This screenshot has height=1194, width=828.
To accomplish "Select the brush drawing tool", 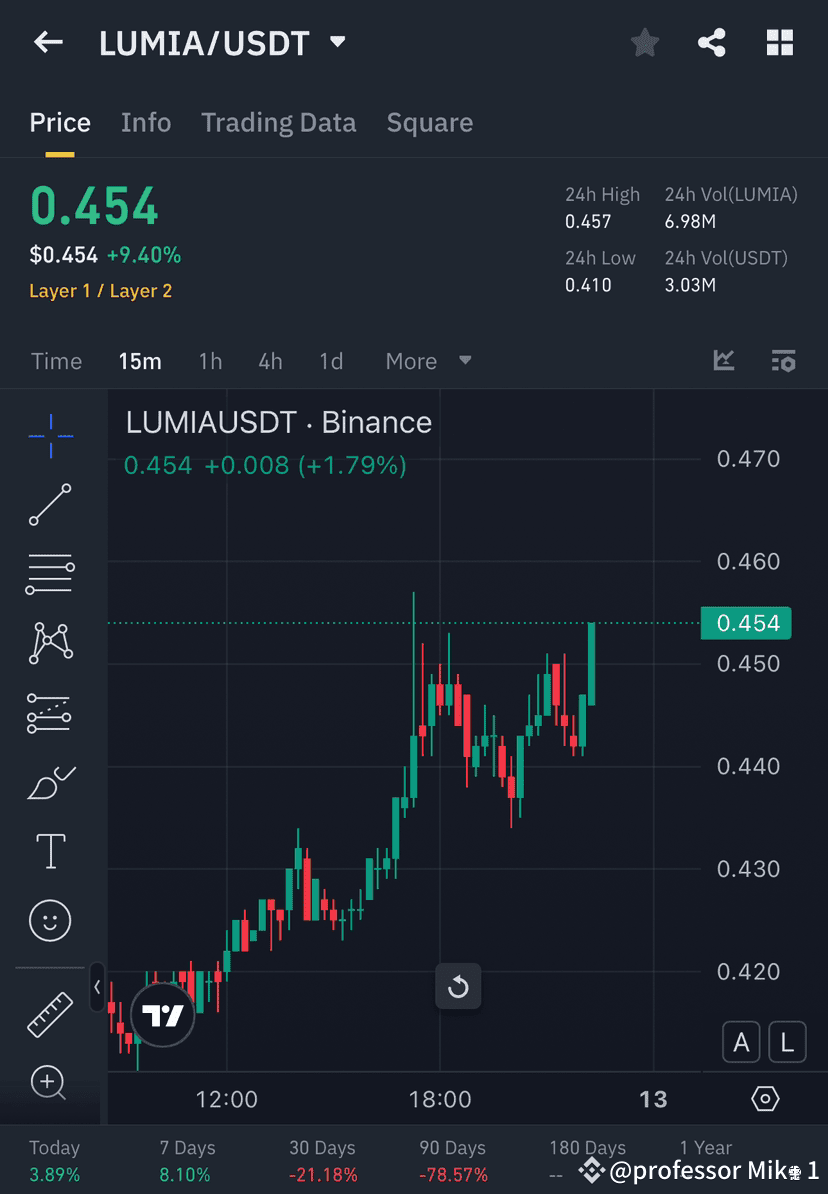I will coord(50,783).
